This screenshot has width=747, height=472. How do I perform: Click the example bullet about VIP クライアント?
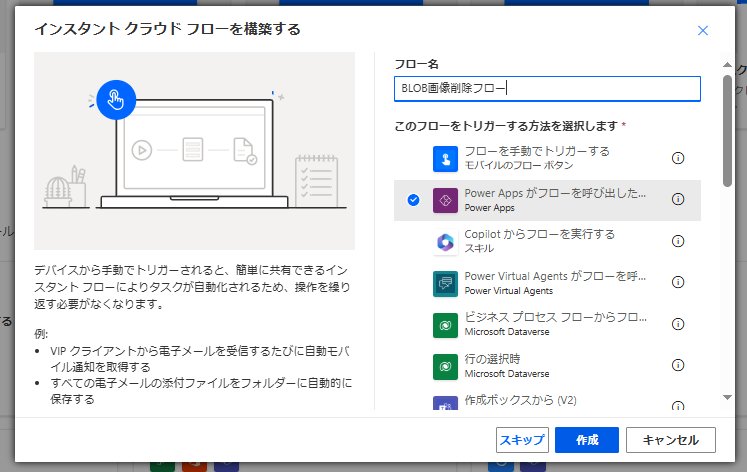tap(200, 359)
